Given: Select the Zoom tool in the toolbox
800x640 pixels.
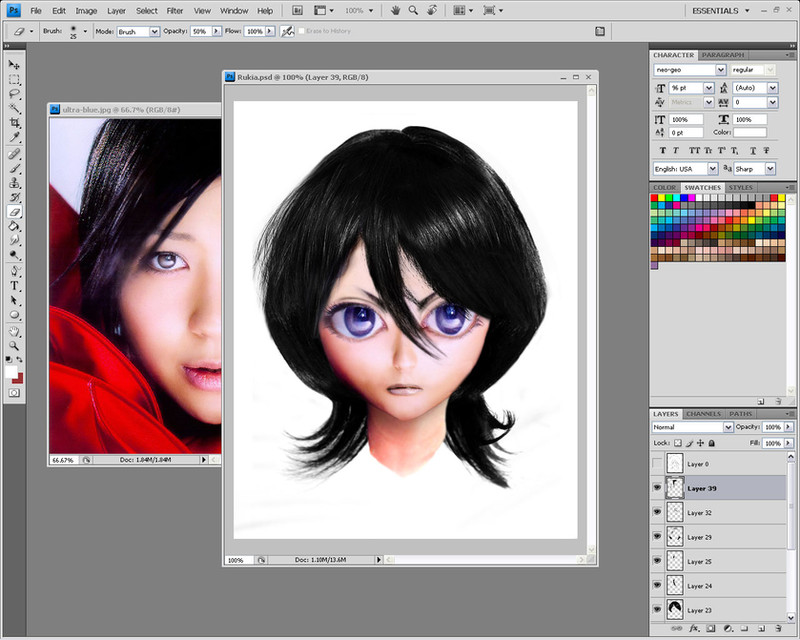Looking at the screenshot, I should (x=14, y=346).
